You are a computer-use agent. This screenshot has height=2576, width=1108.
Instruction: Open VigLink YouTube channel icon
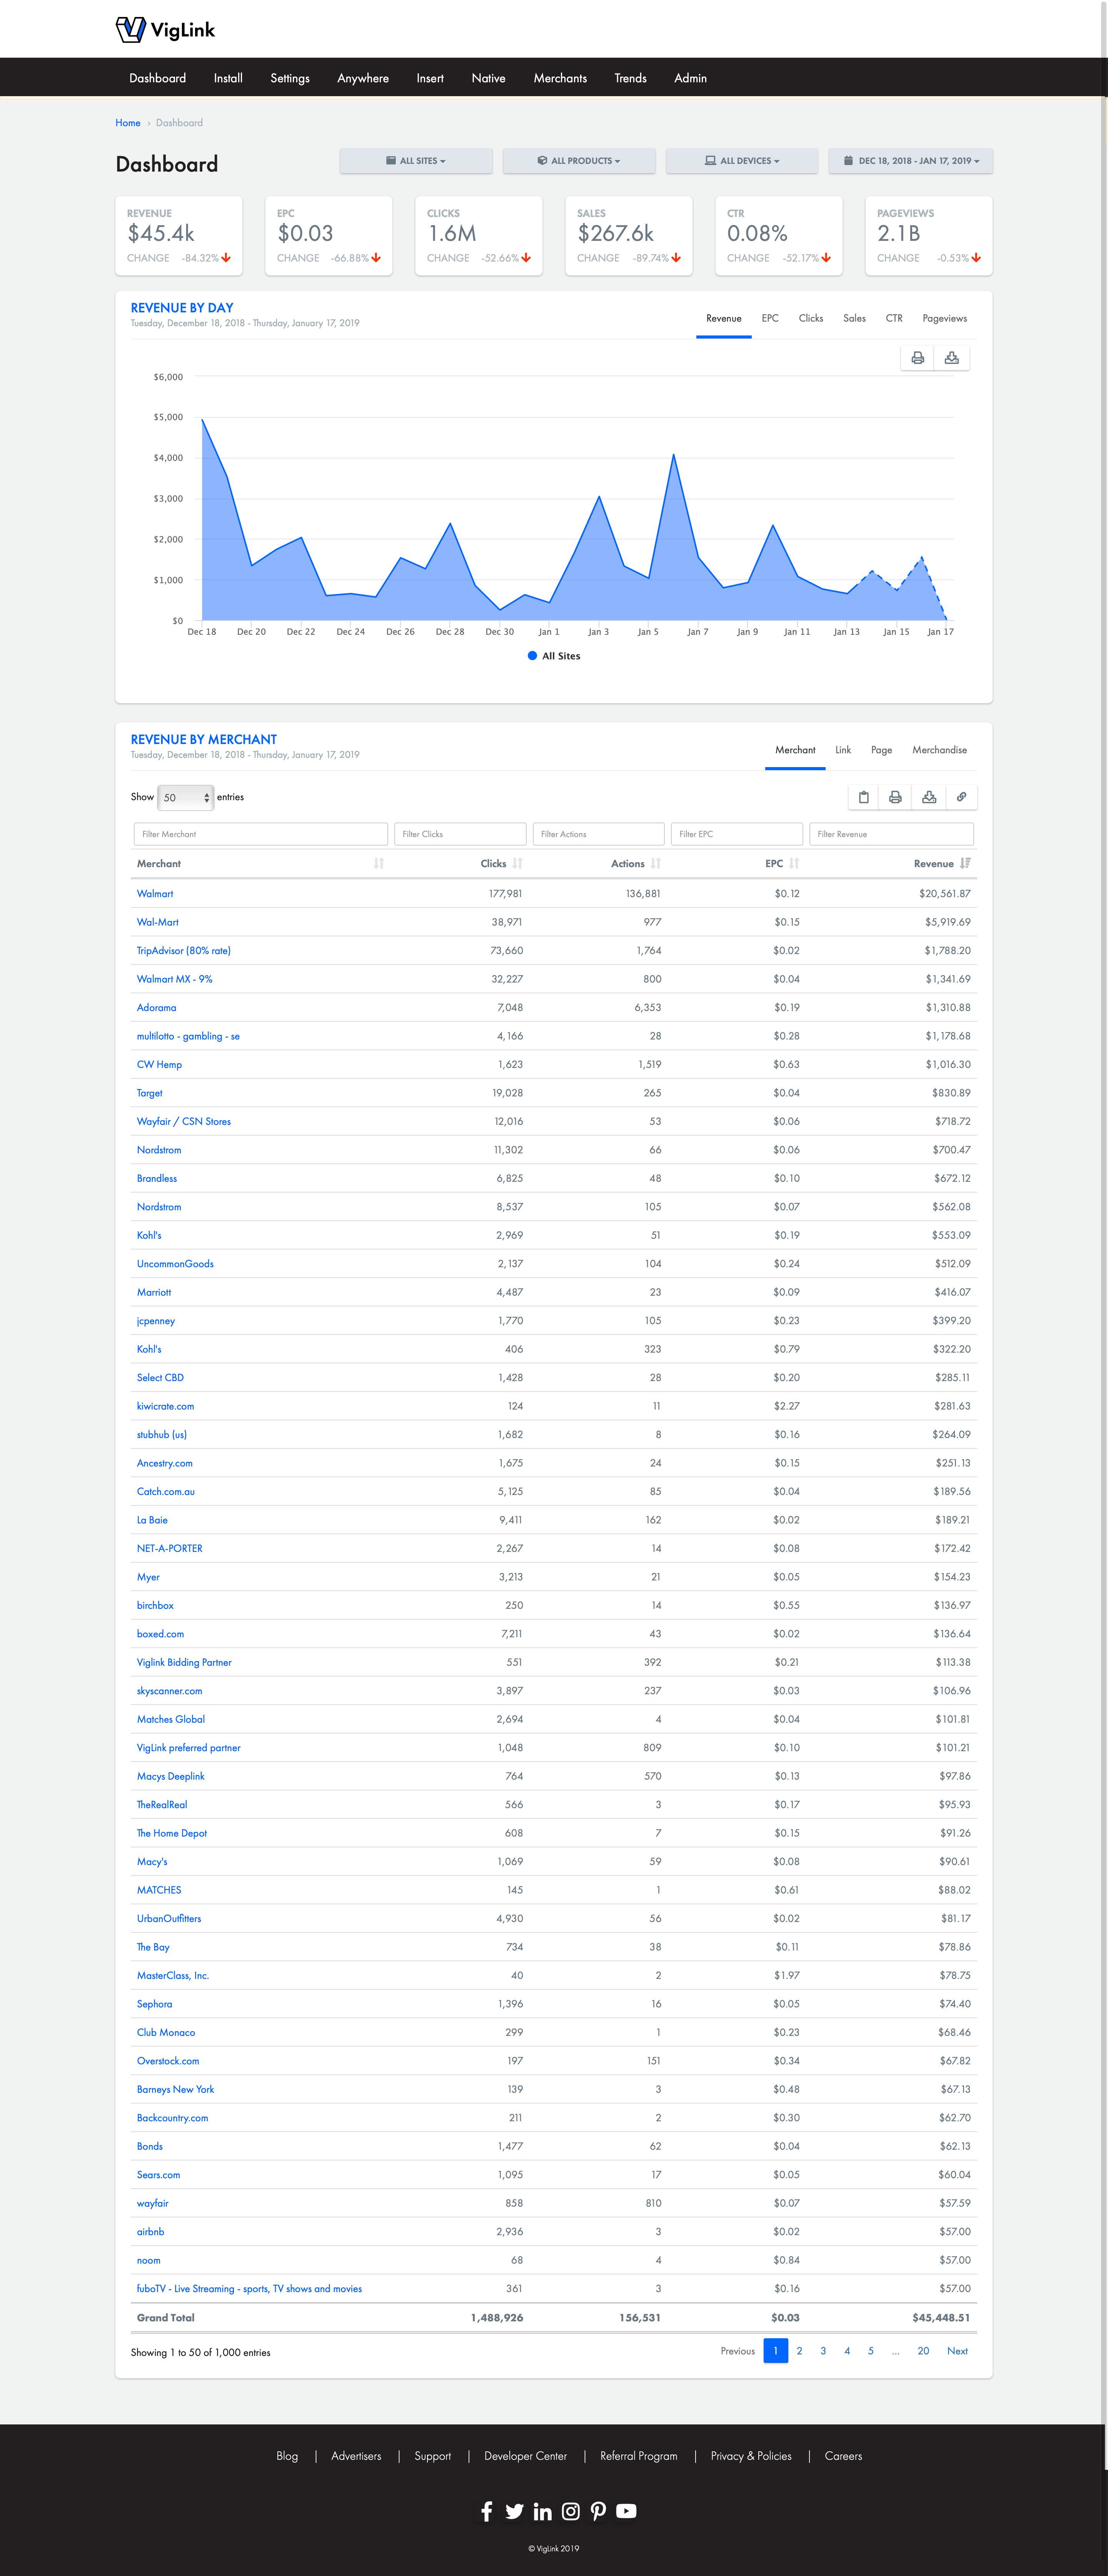[626, 2511]
